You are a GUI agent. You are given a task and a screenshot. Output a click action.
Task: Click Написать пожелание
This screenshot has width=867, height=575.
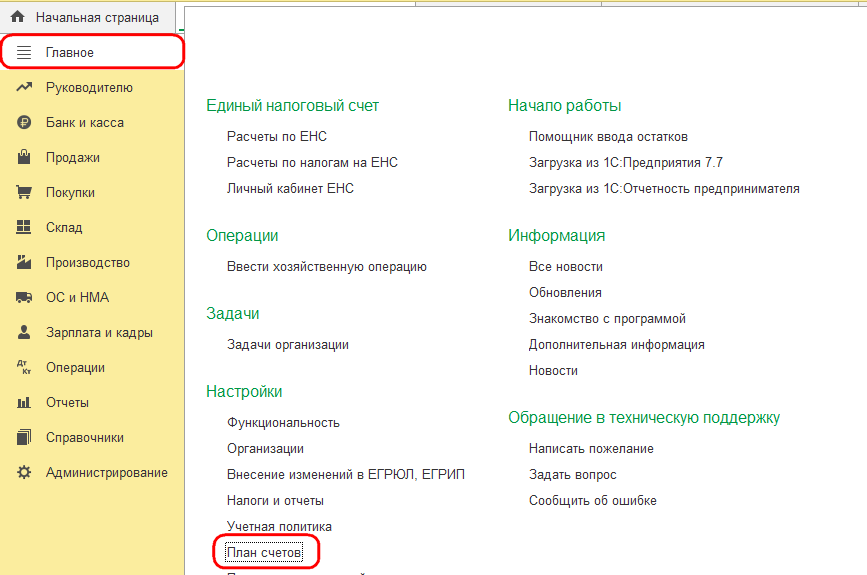(591, 449)
